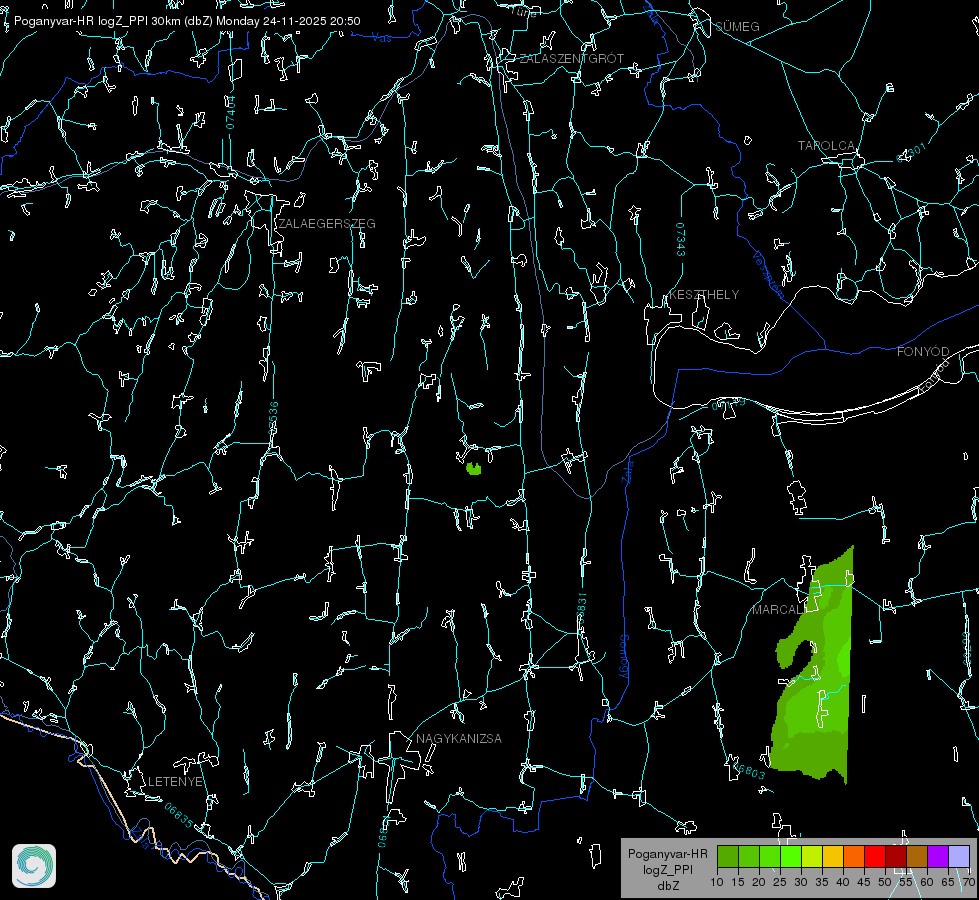Click the road number 07404 label
The height and width of the screenshot is (900, 979).
coord(231,112)
